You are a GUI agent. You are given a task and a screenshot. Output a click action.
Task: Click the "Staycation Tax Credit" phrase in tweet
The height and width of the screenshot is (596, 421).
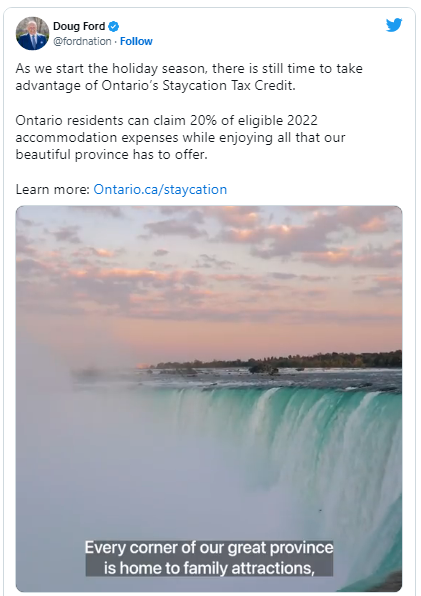[x=228, y=86]
